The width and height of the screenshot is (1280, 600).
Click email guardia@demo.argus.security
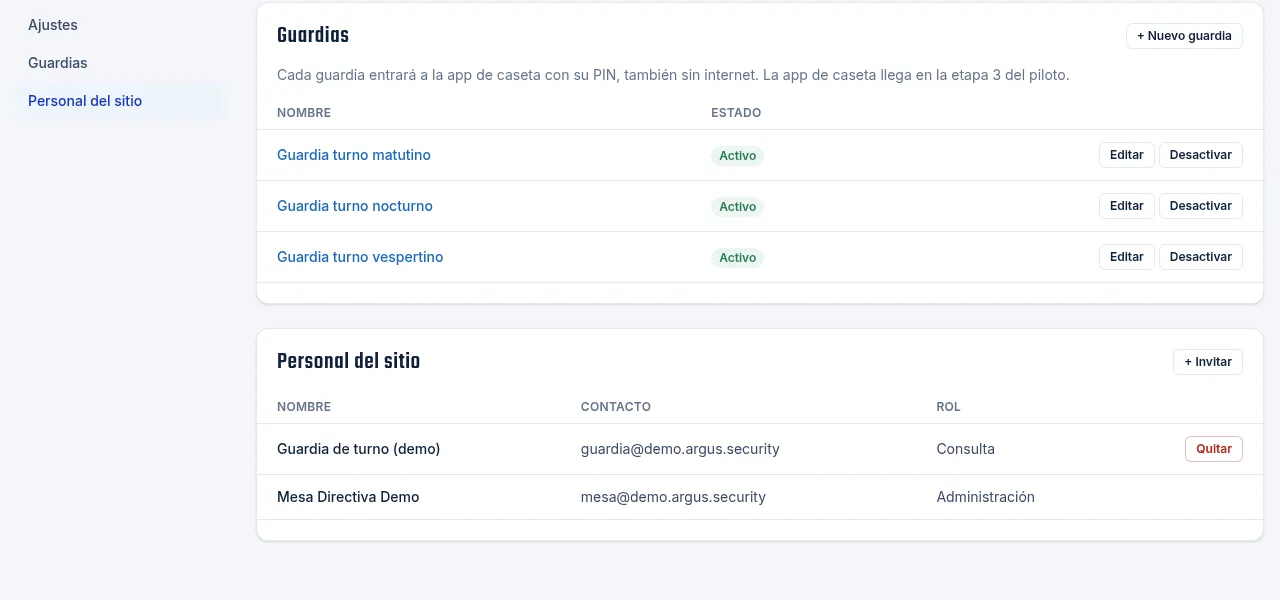680,449
